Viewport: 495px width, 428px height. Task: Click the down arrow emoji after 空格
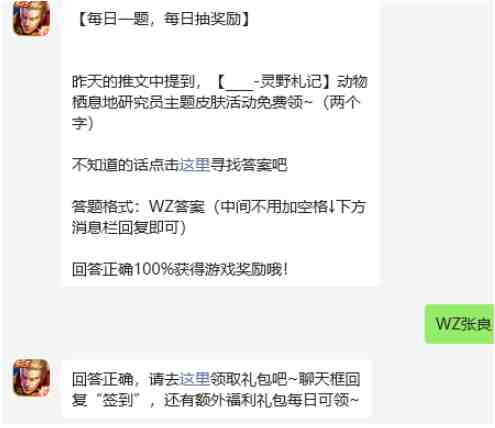332,207
